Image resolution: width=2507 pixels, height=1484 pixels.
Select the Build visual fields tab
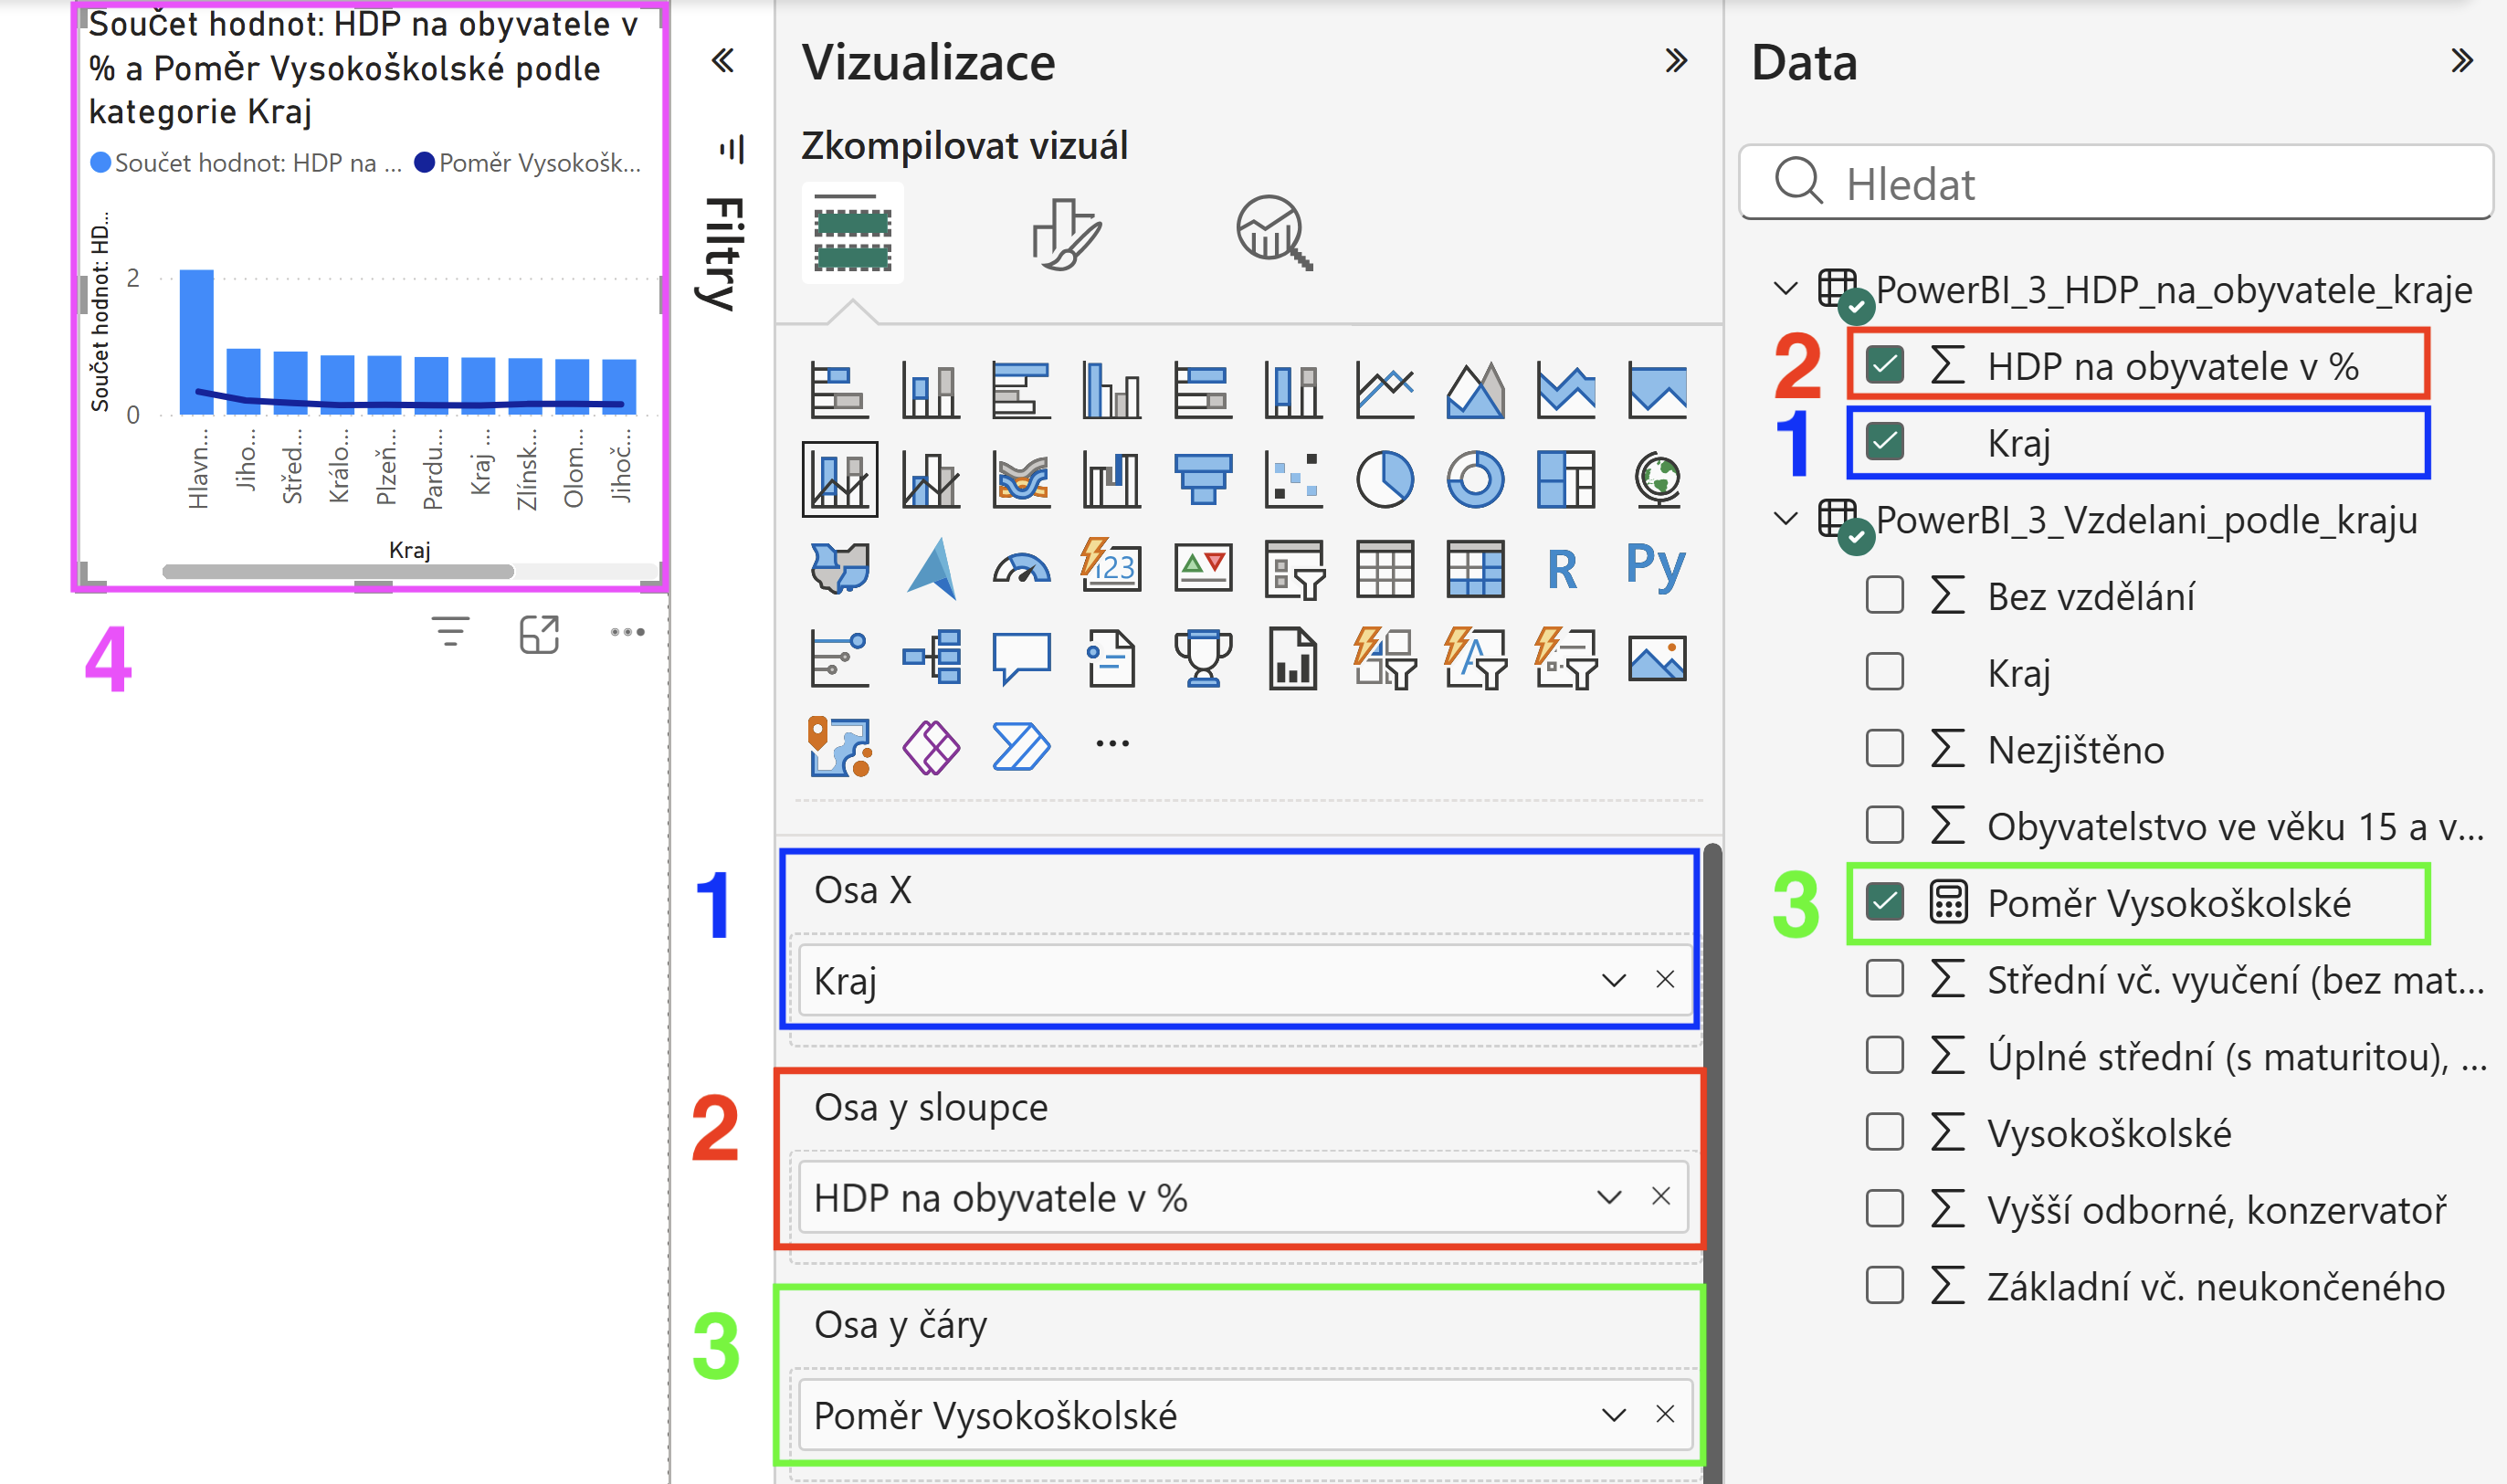coord(852,232)
